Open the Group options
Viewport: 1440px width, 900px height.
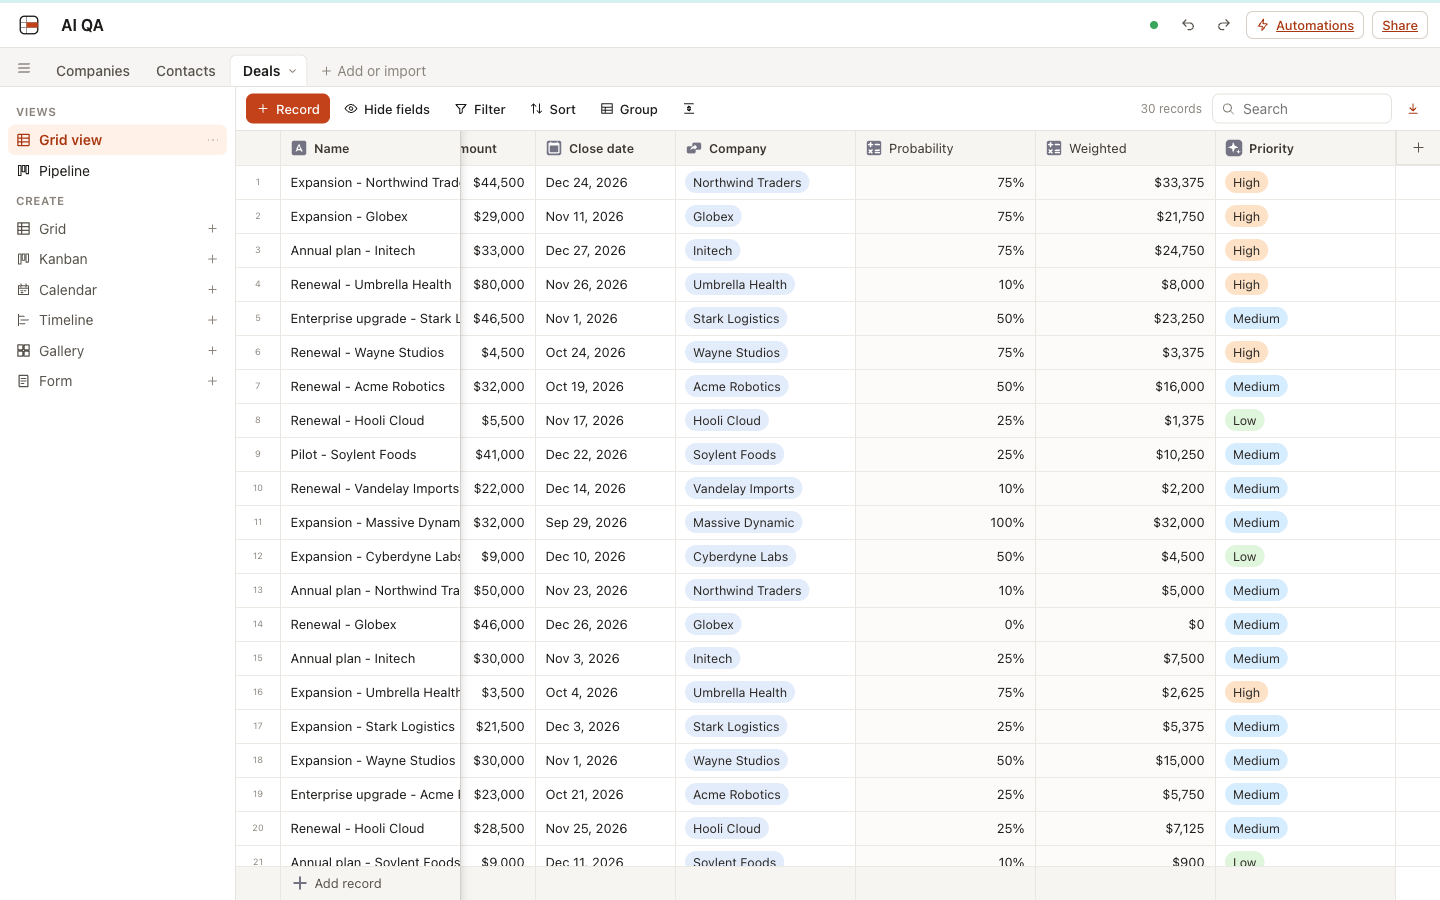(x=629, y=109)
